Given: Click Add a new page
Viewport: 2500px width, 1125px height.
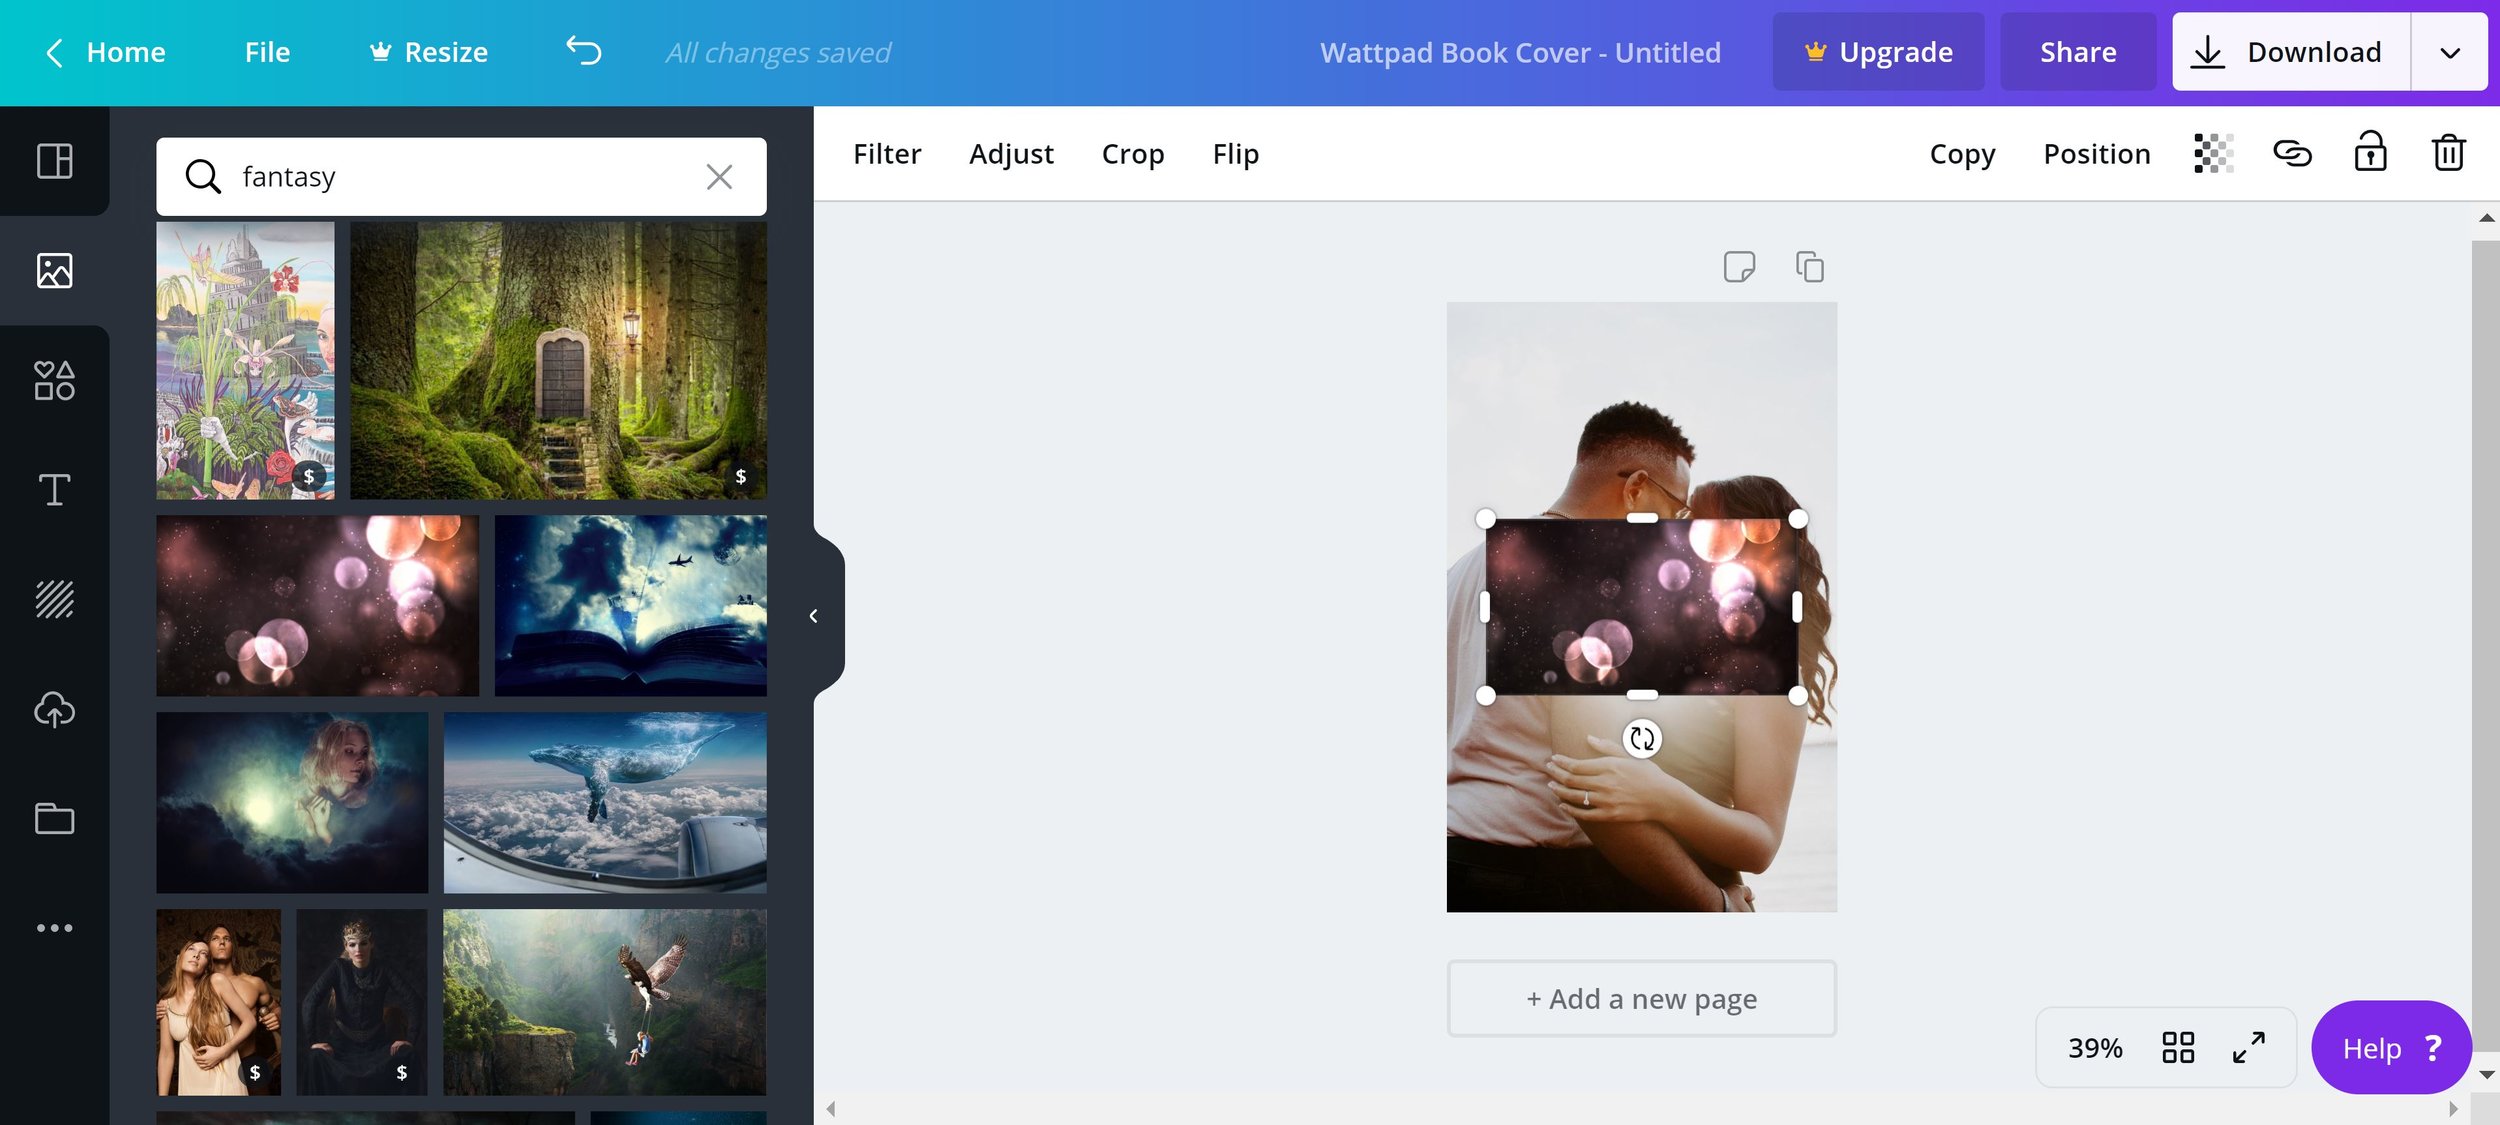Looking at the screenshot, I should coord(1641,998).
